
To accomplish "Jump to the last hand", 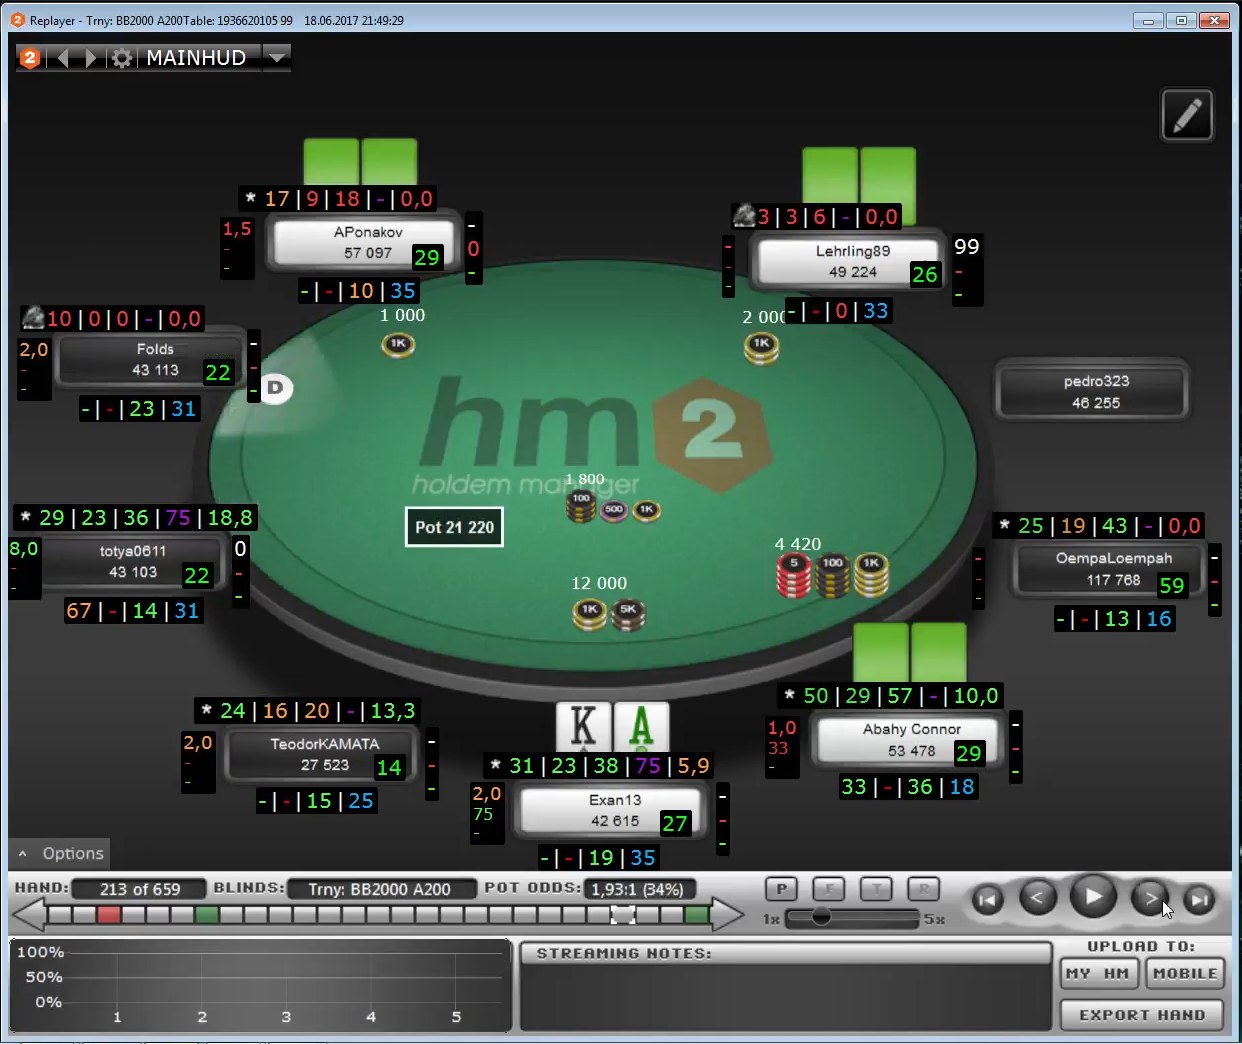I will point(1199,899).
